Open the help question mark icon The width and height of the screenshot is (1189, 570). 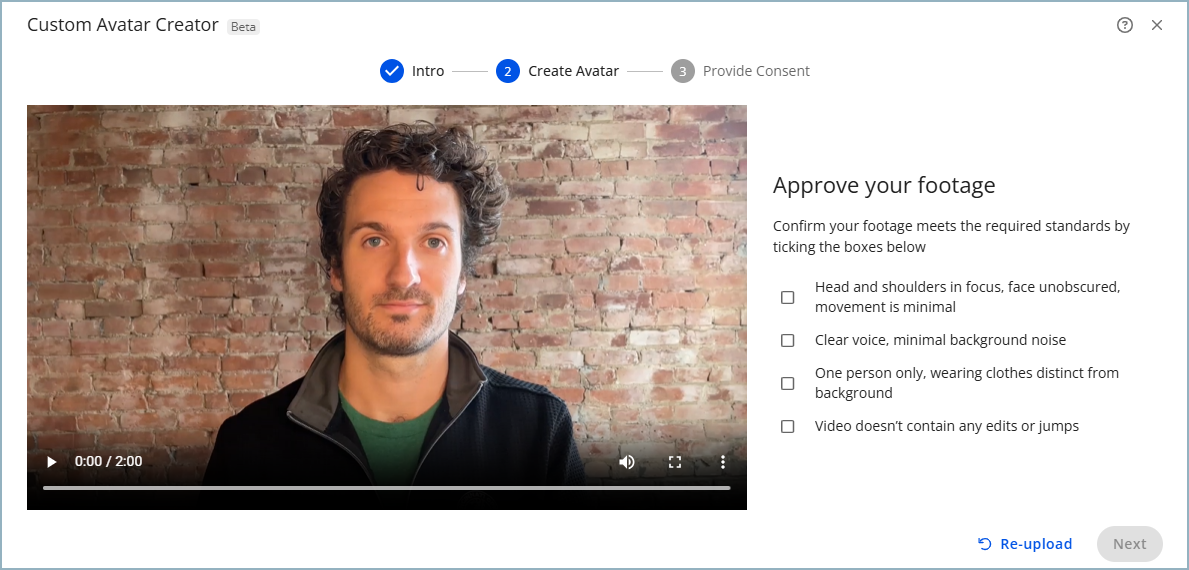pyautogui.click(x=1125, y=26)
